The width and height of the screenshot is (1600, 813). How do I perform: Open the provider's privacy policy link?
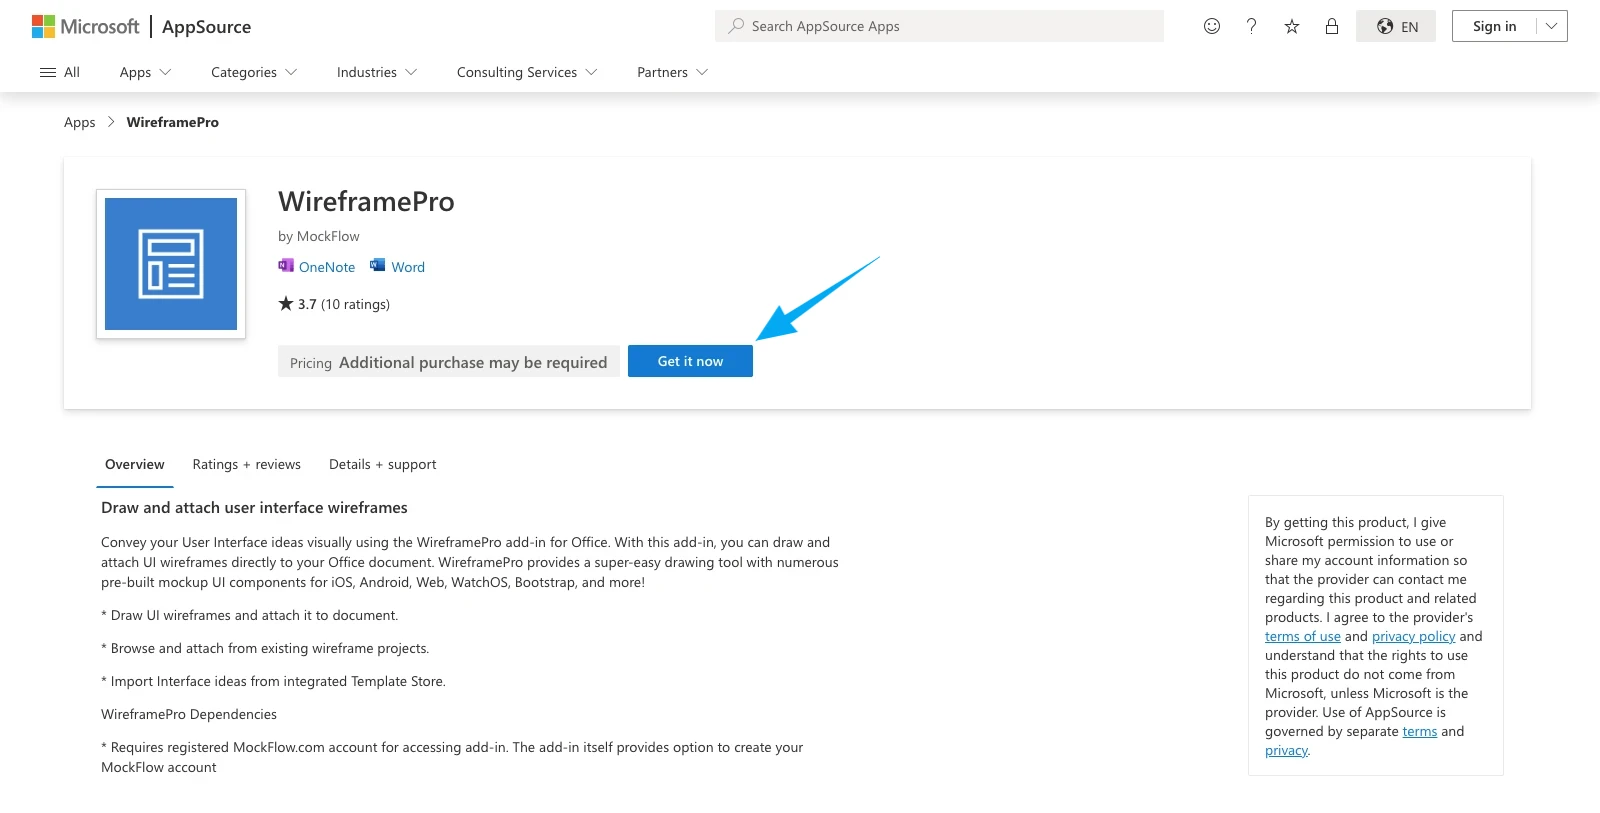click(x=1413, y=636)
